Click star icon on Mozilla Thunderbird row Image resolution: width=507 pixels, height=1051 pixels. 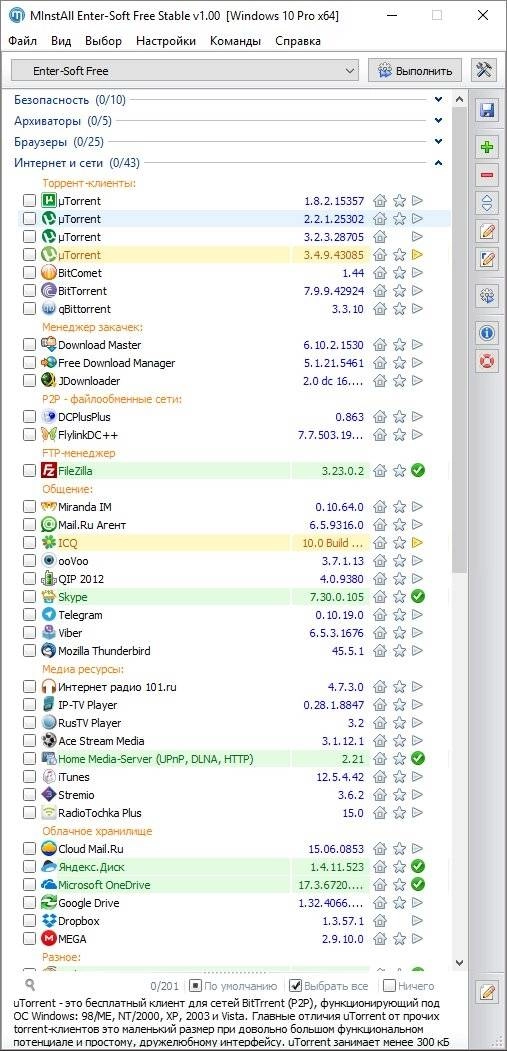coord(399,651)
